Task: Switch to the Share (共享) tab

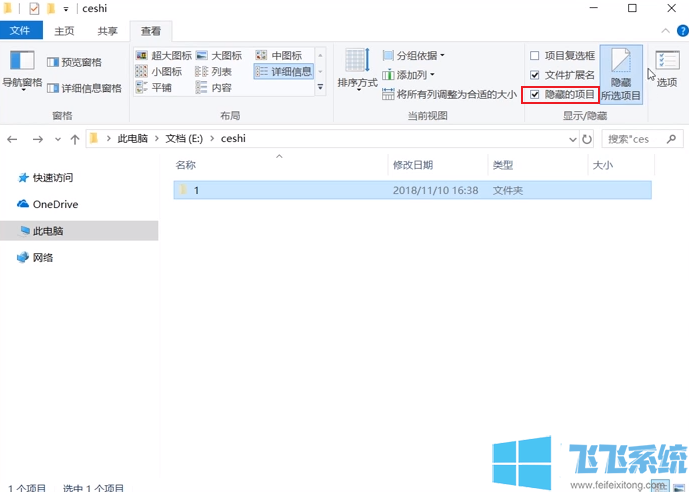Action: (x=107, y=31)
